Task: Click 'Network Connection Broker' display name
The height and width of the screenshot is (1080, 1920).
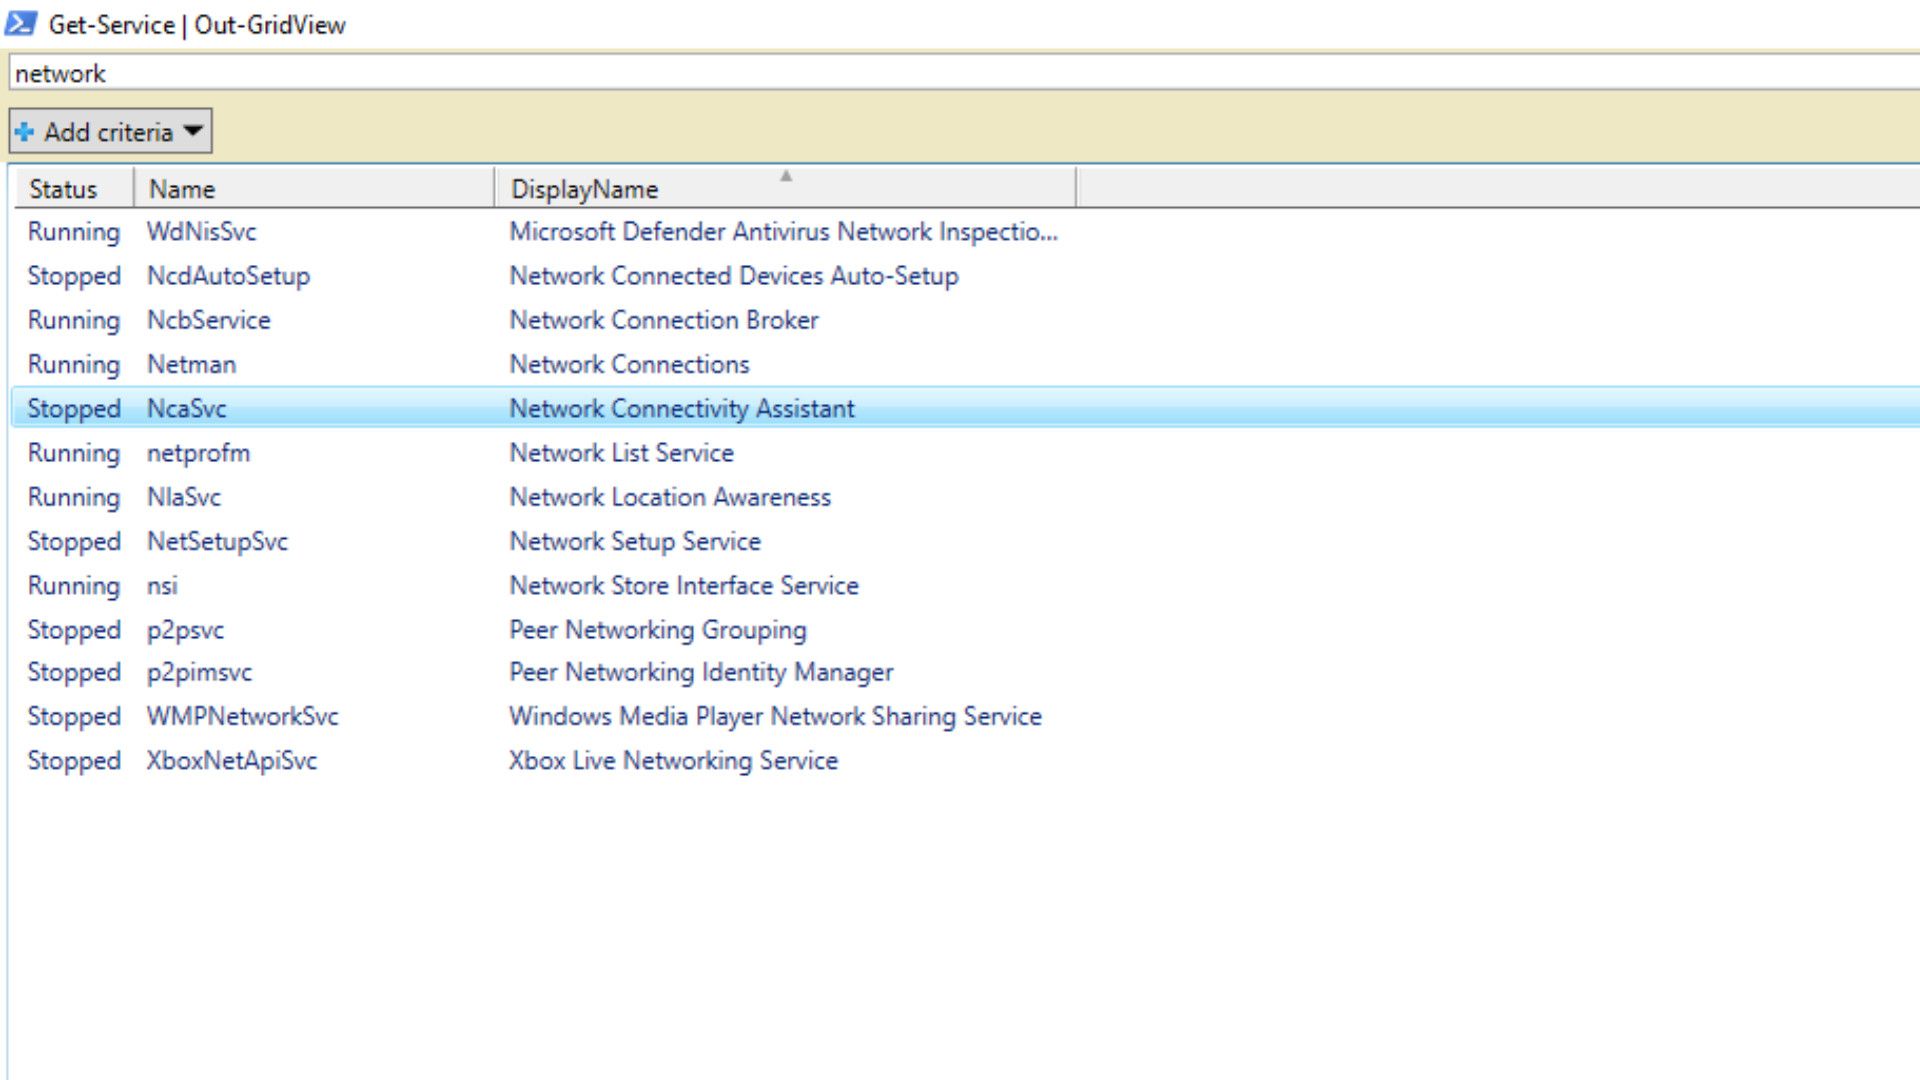Action: [664, 320]
